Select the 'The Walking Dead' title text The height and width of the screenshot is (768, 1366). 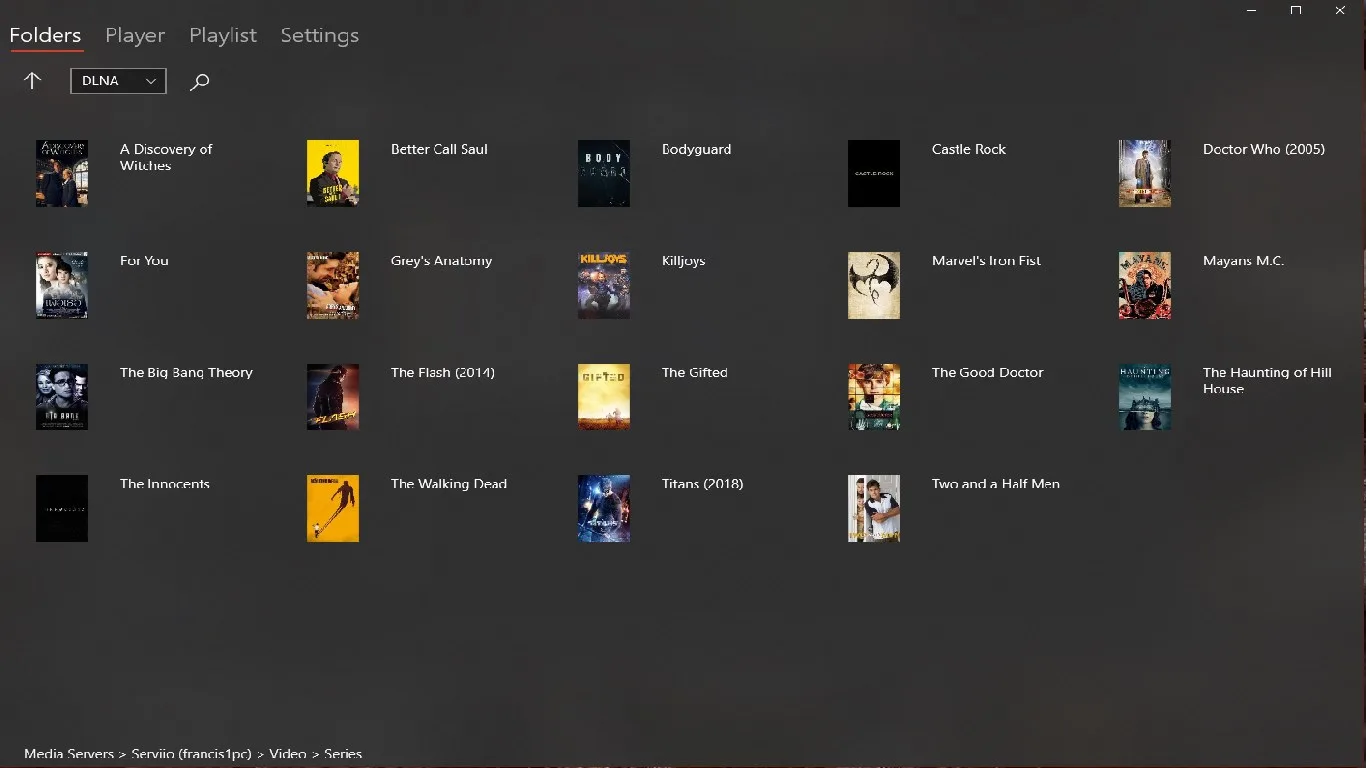[449, 484]
